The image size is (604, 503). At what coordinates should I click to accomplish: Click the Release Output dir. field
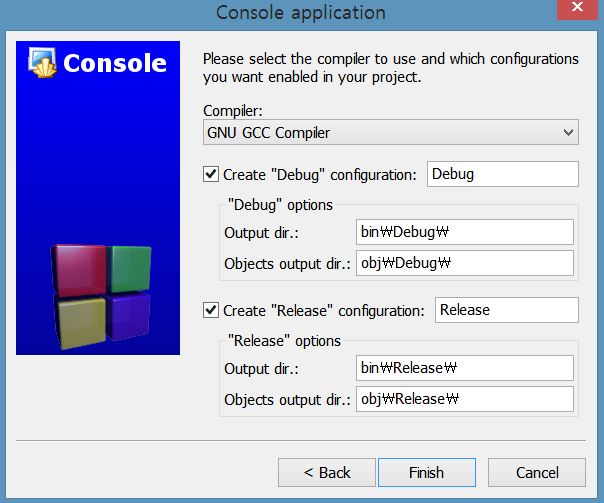pos(465,368)
